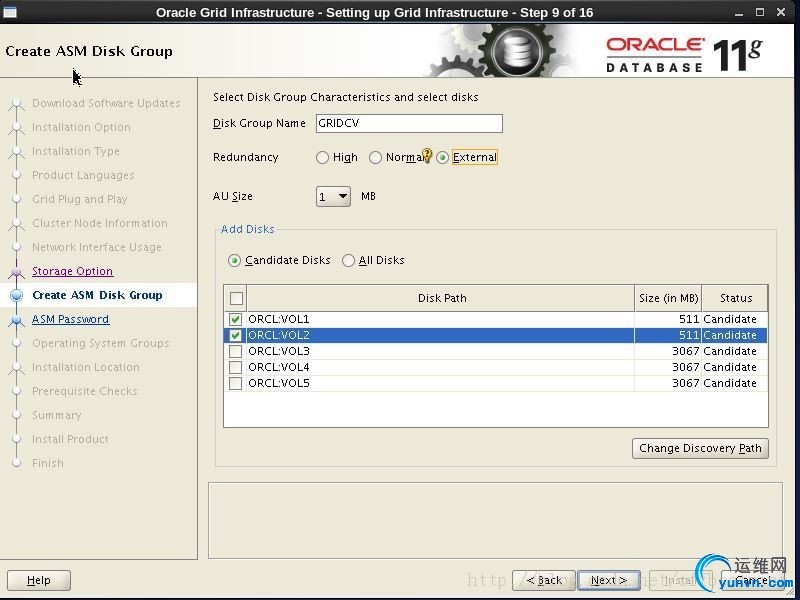Select the Candidate Disks radio button

coord(234,261)
